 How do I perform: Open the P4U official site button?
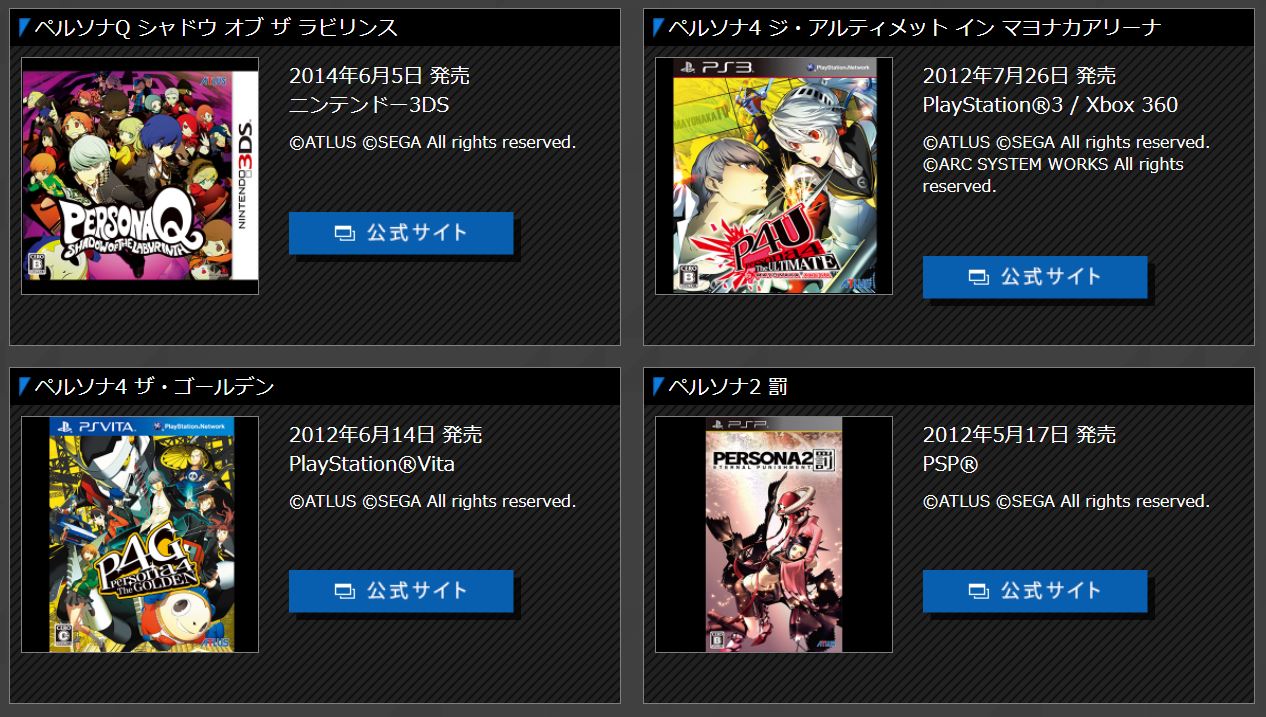[x=1035, y=277]
